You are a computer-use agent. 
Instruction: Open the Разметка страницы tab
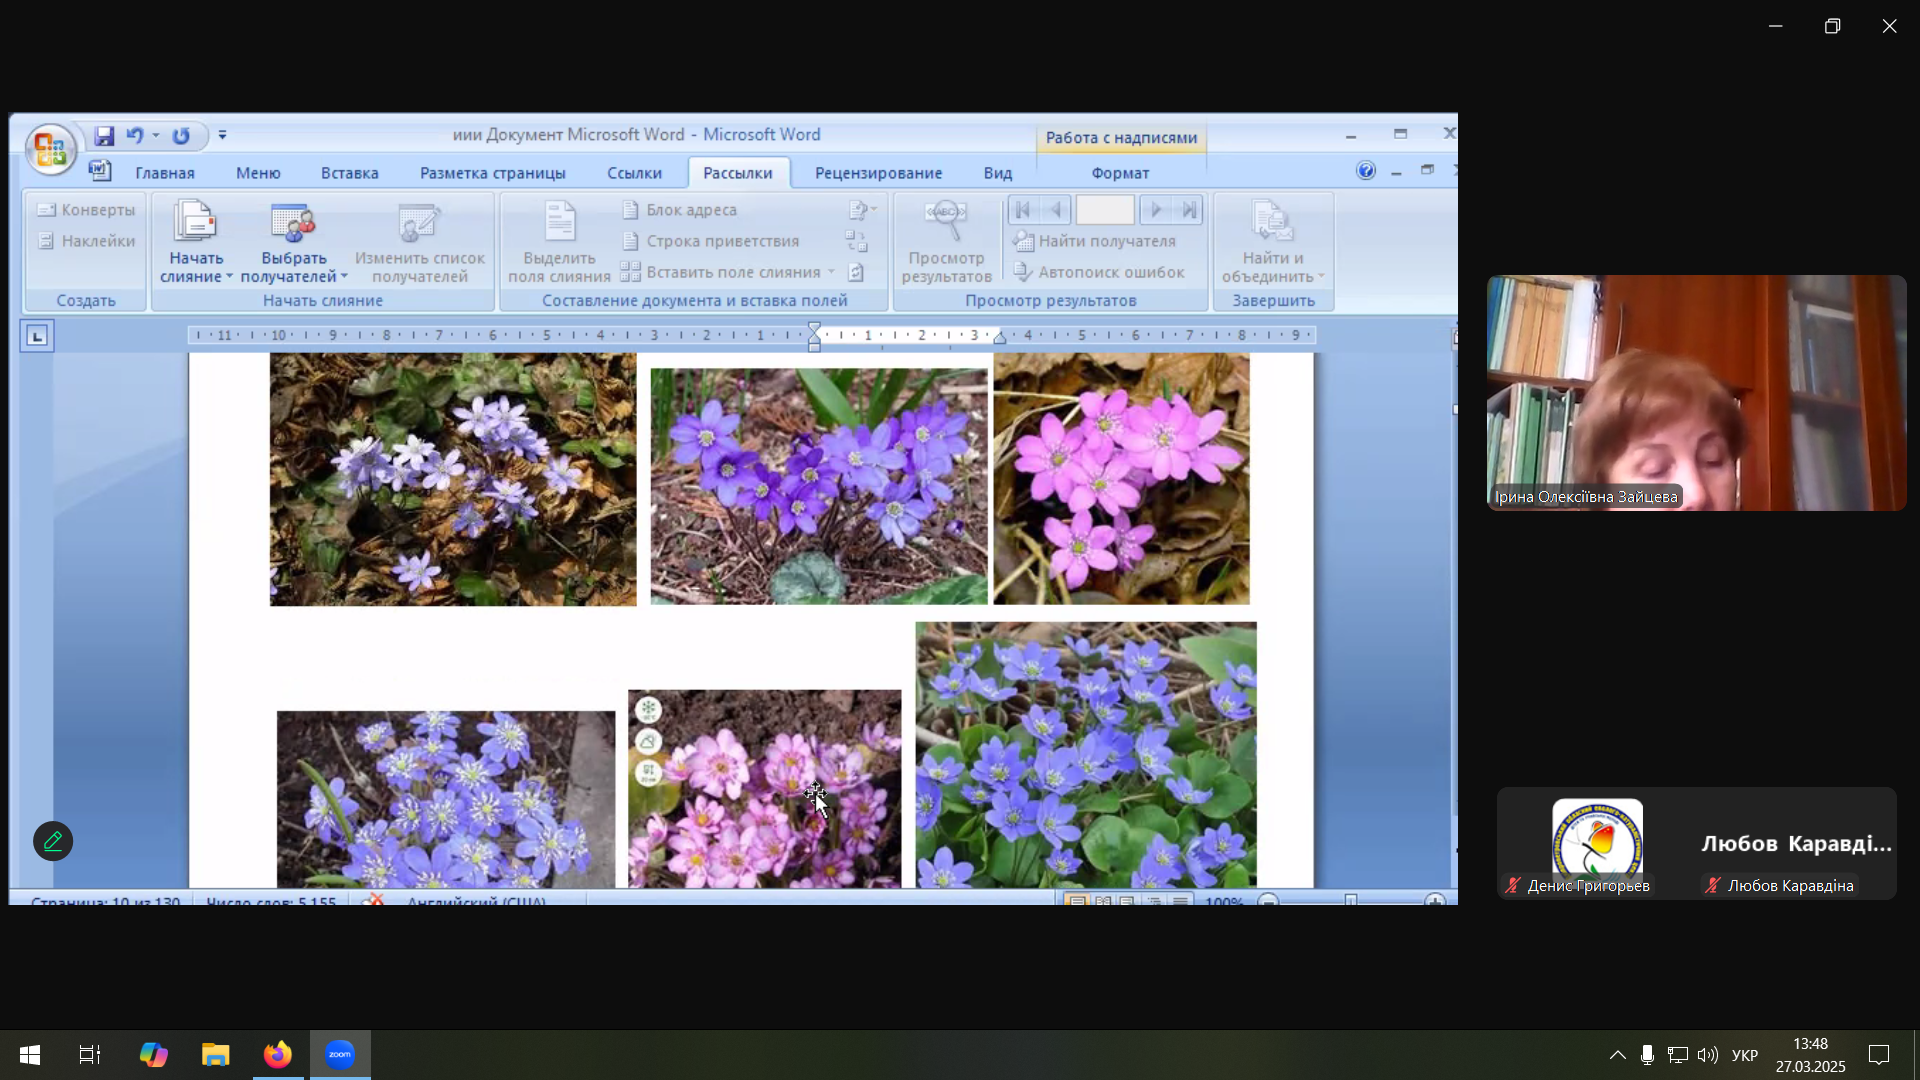coord(492,173)
